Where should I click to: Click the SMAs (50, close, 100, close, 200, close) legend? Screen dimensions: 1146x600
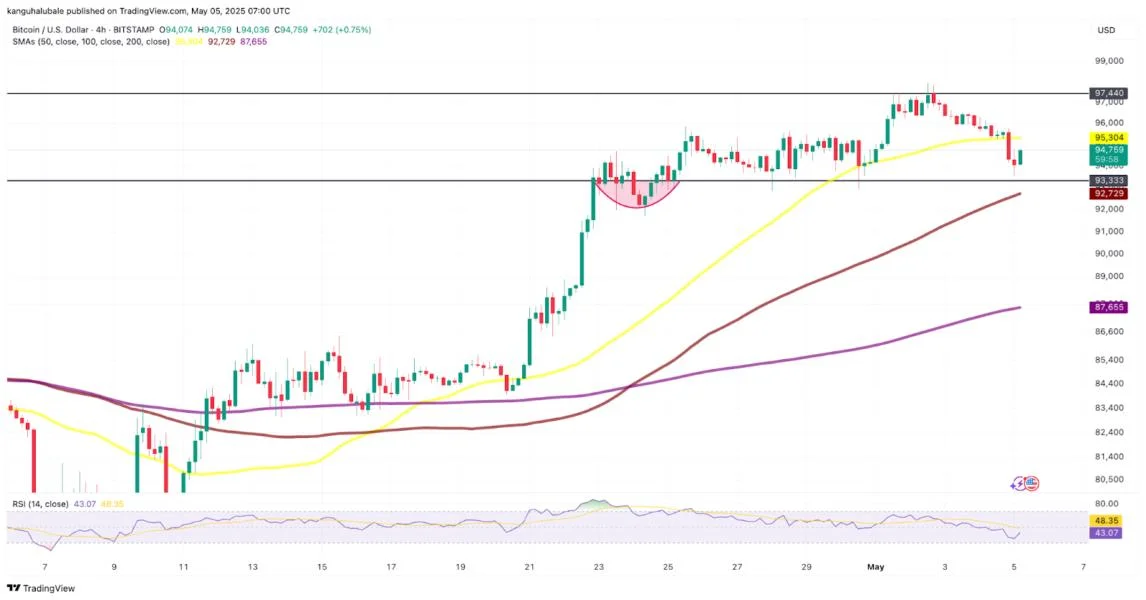pos(91,42)
